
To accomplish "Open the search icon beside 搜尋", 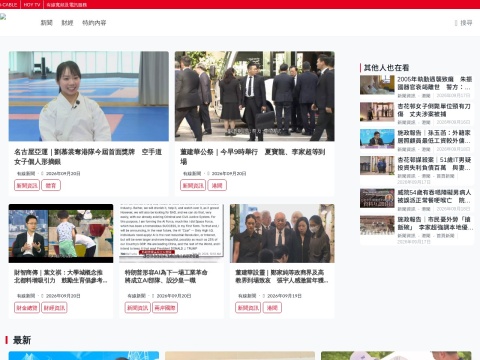I will (x=456, y=23).
